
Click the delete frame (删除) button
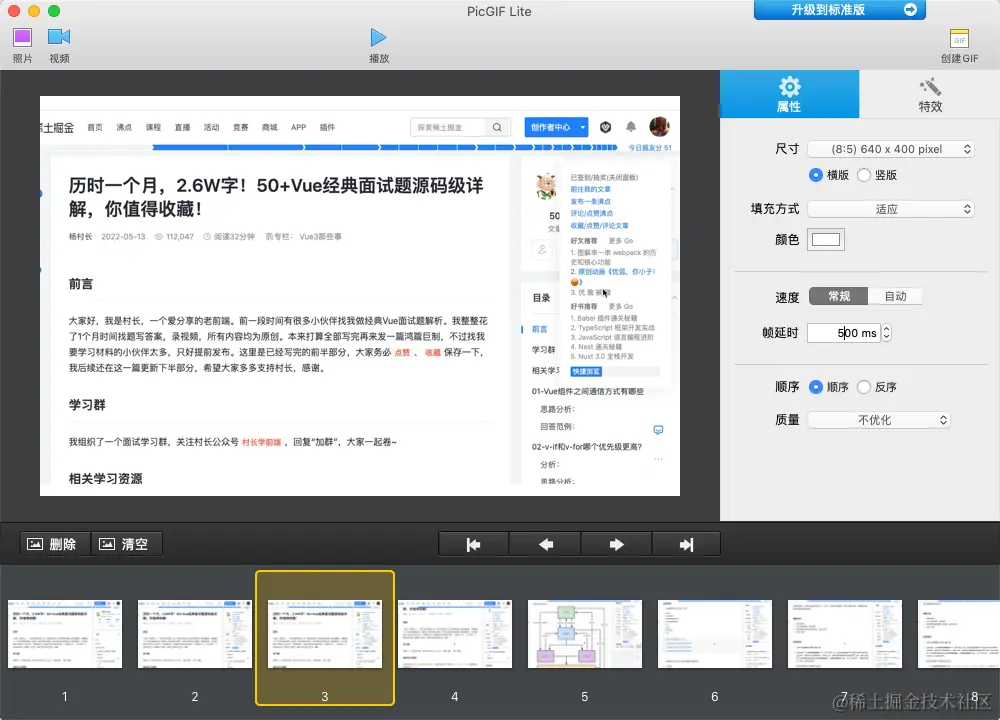(x=55, y=544)
